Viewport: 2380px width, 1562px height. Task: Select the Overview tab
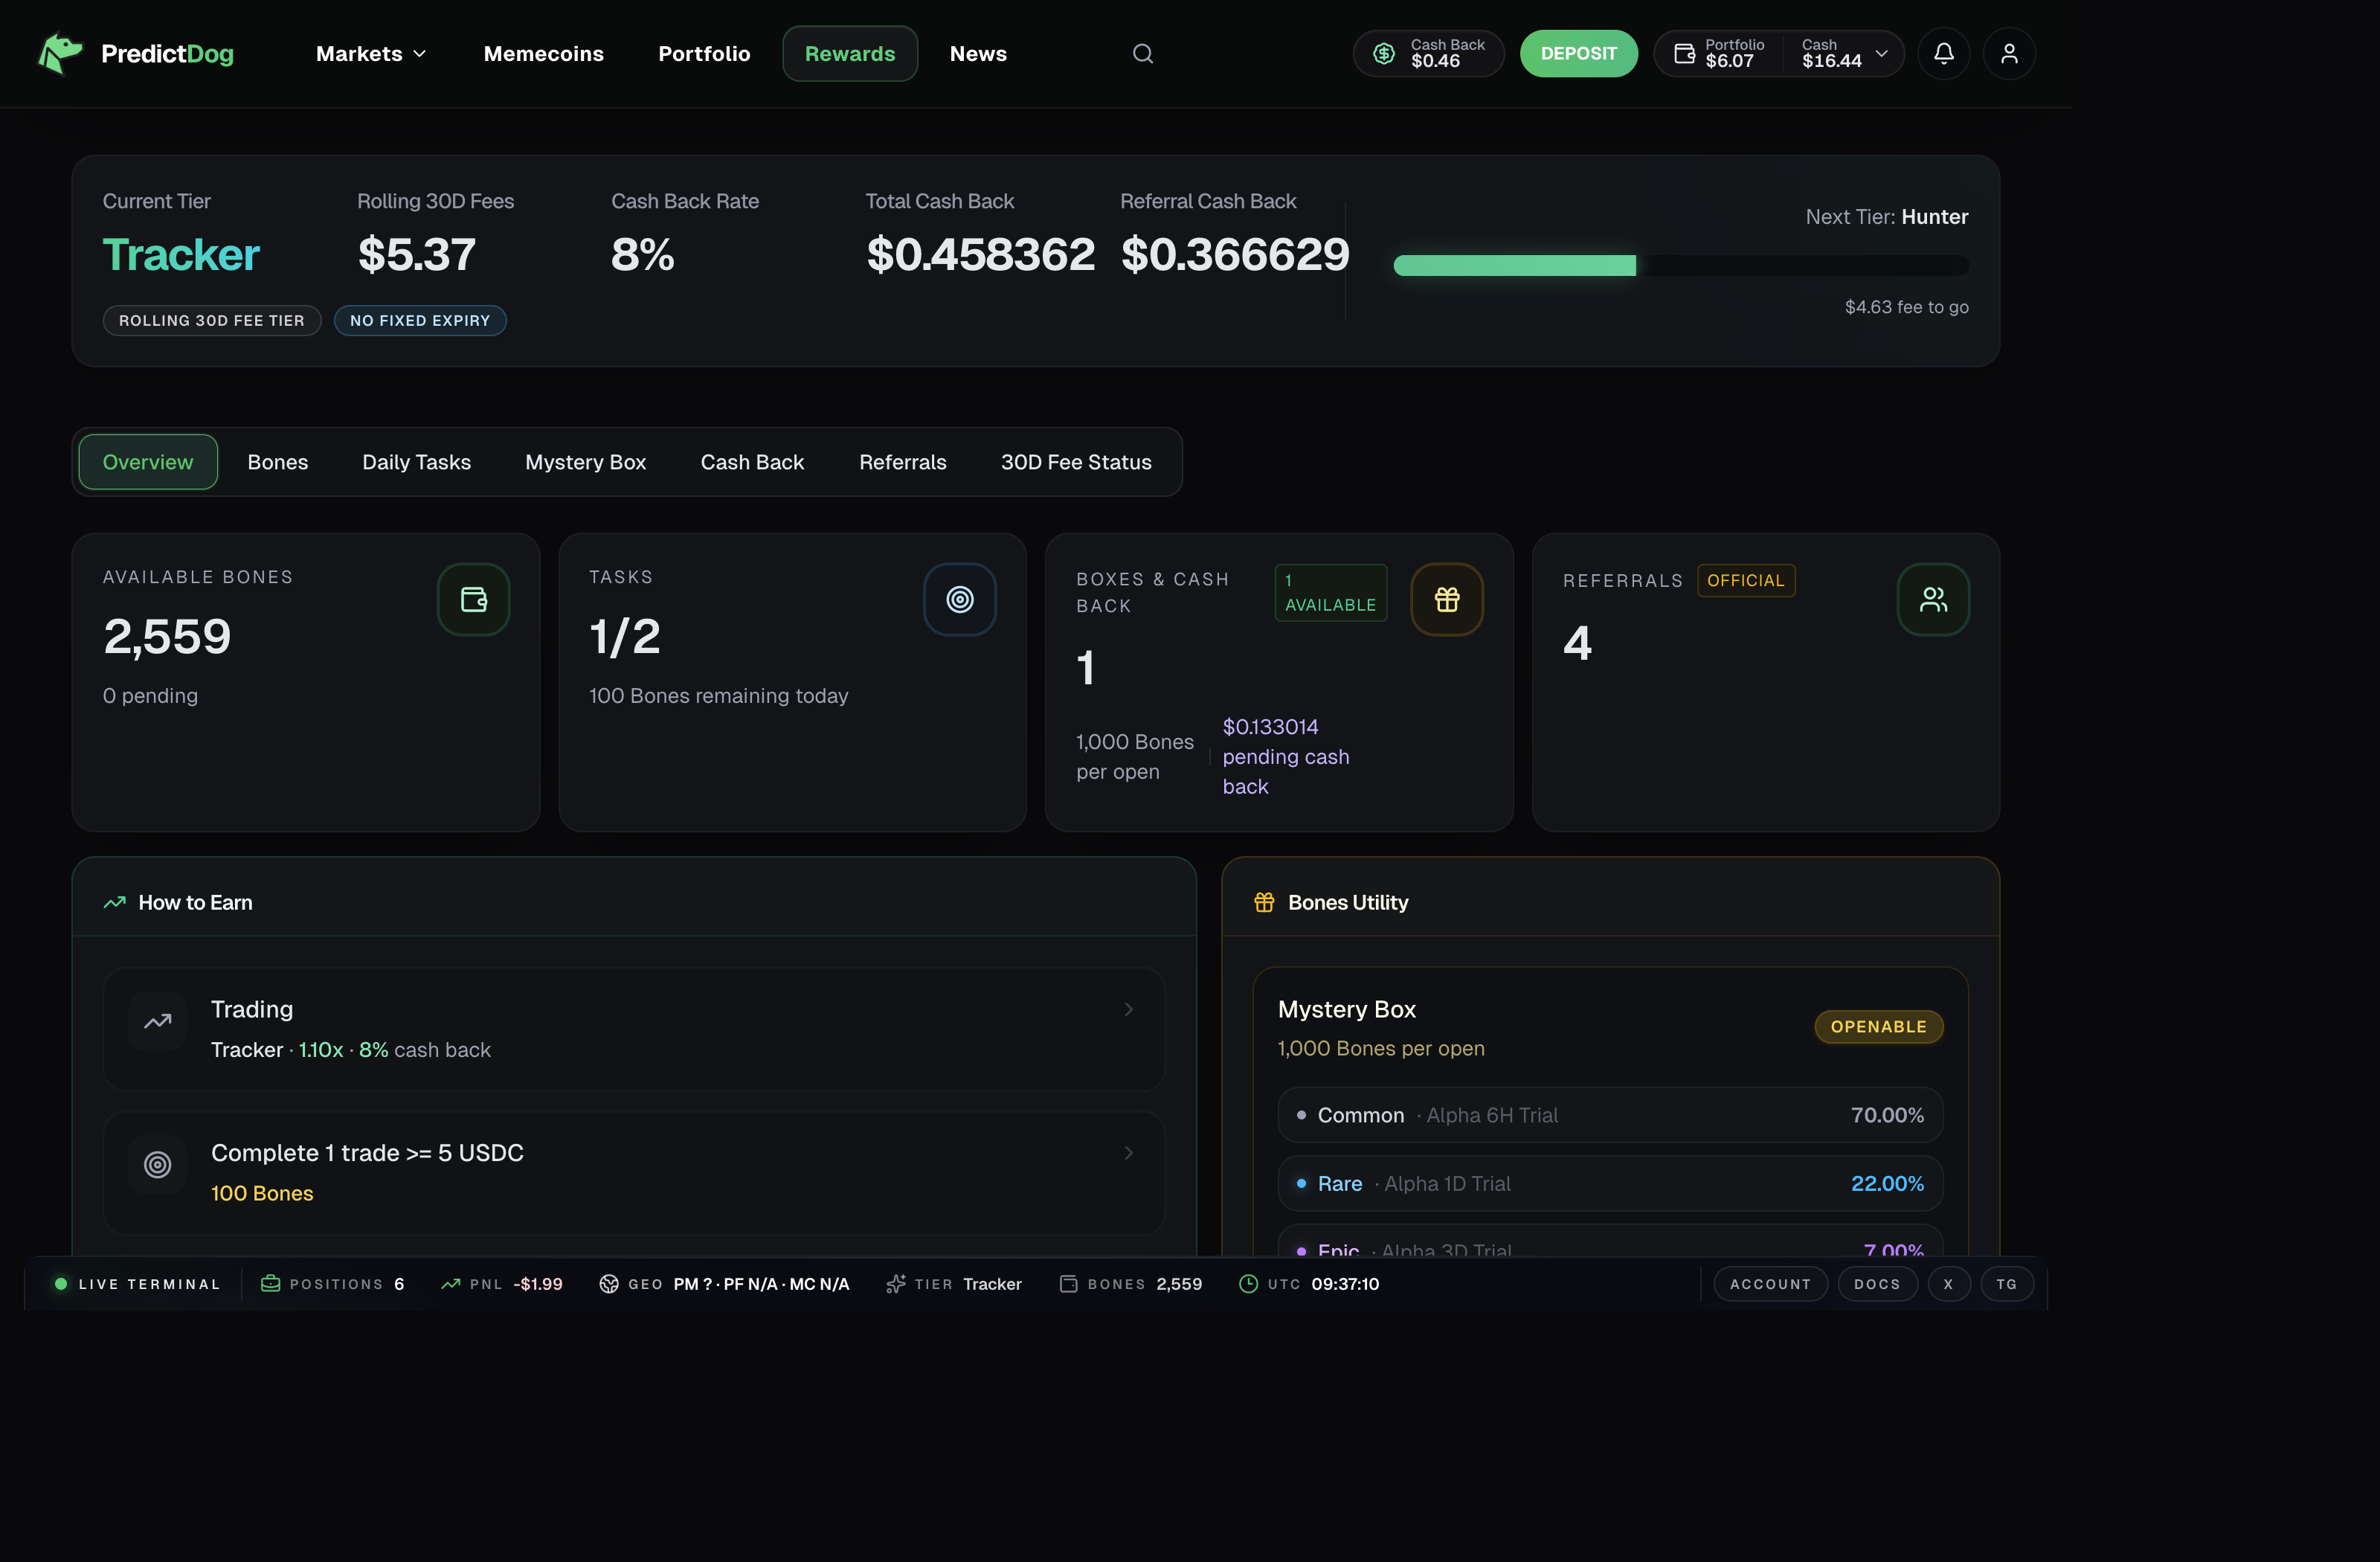tap(148, 462)
